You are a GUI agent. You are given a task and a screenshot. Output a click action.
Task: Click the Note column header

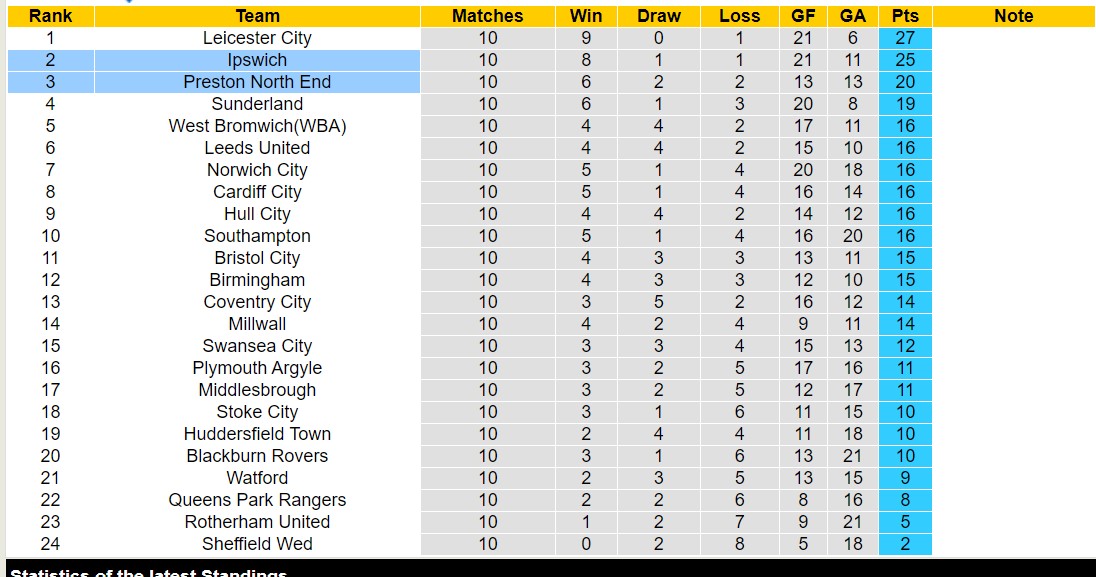tap(1013, 16)
